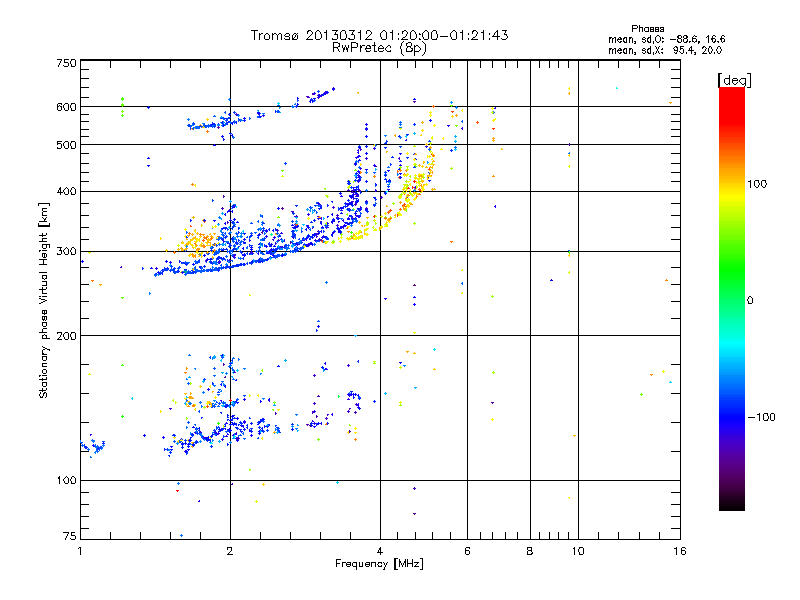Click the x-axis label '2'

coord(230,551)
